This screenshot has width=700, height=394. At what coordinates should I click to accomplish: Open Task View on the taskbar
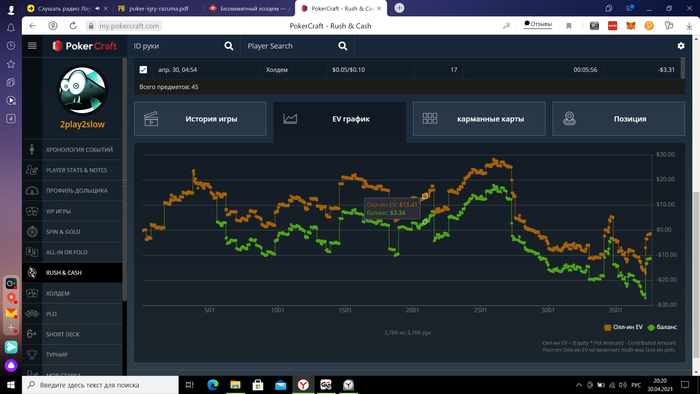tap(189, 385)
